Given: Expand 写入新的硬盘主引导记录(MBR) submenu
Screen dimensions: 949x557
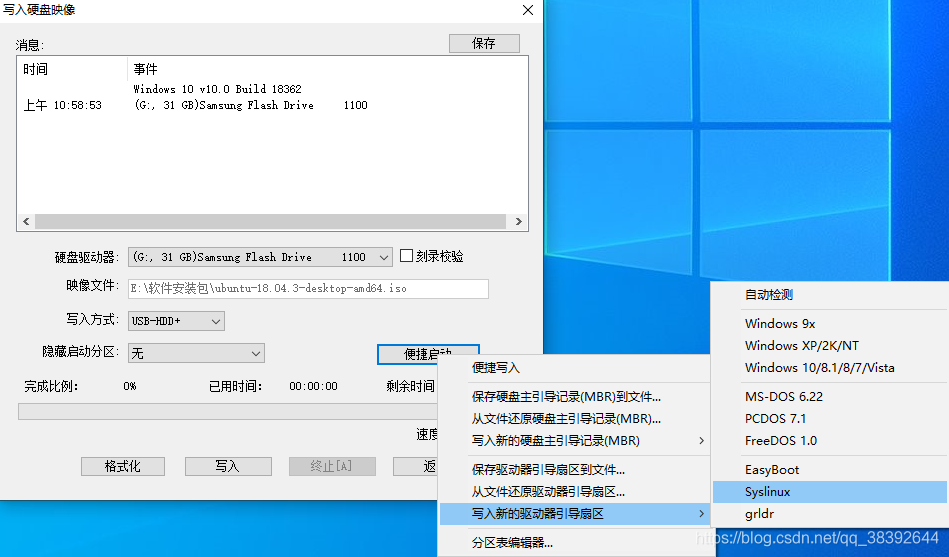Looking at the screenshot, I should pos(574,440).
